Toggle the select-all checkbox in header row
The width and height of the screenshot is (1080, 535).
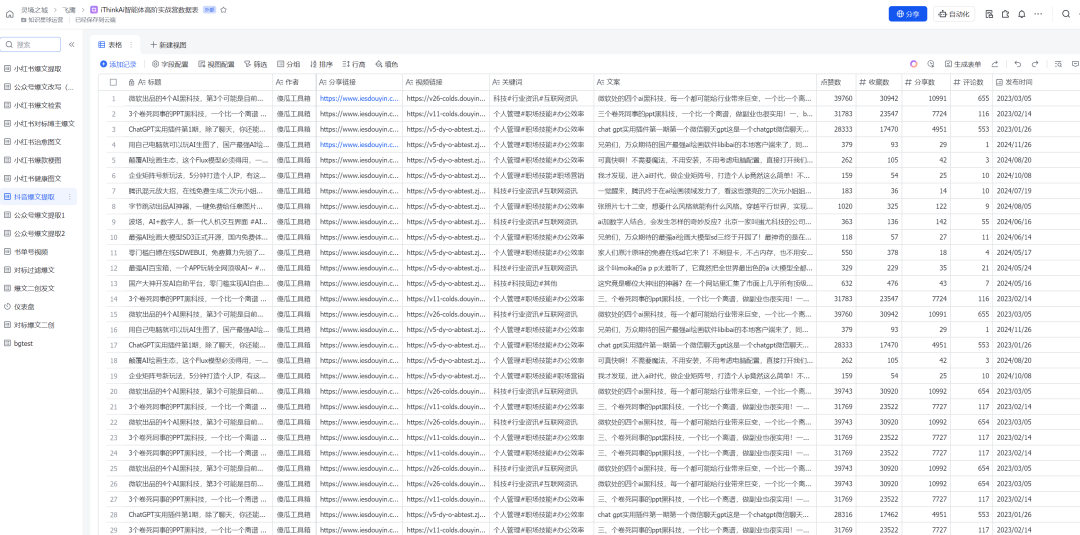tap(113, 82)
